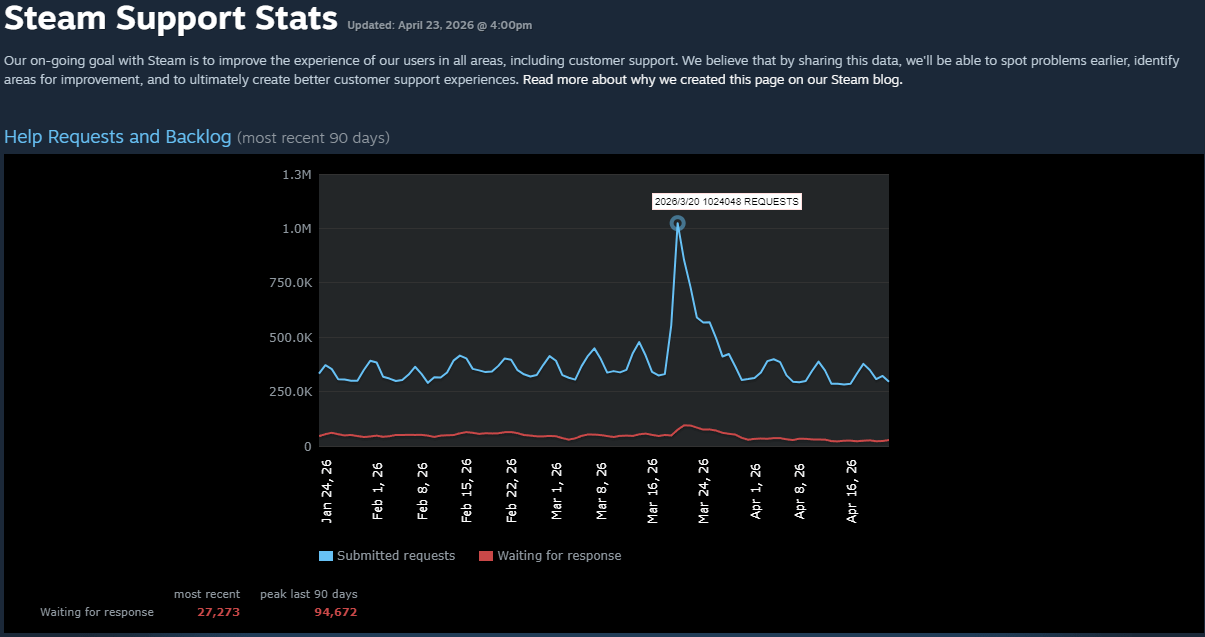Click the 1024048 REQUESTS tooltip box
Image resolution: width=1205 pixels, height=637 pixels.
pos(726,201)
